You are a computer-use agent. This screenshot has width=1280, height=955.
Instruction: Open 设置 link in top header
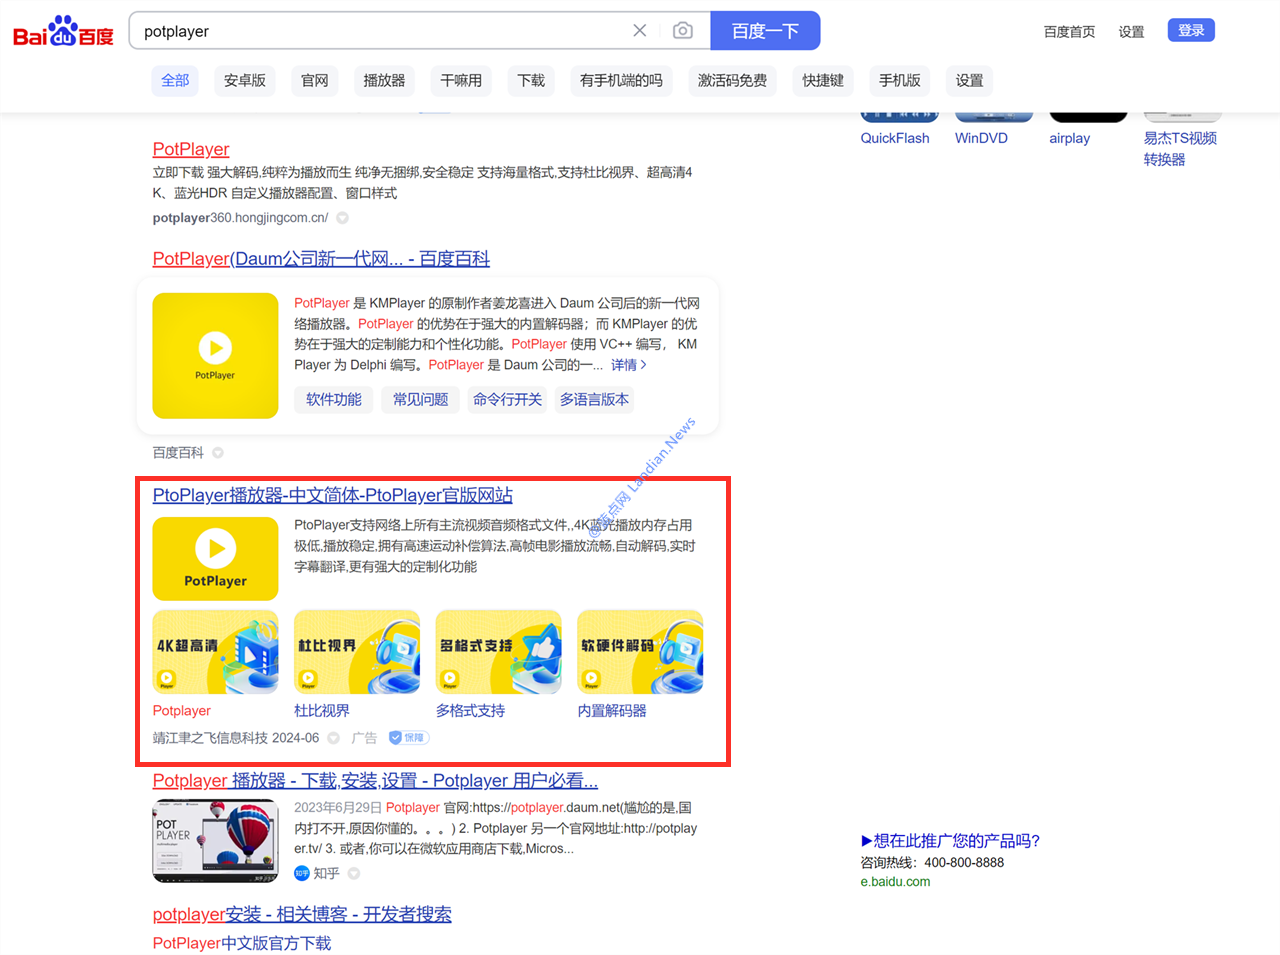pyautogui.click(x=1131, y=32)
